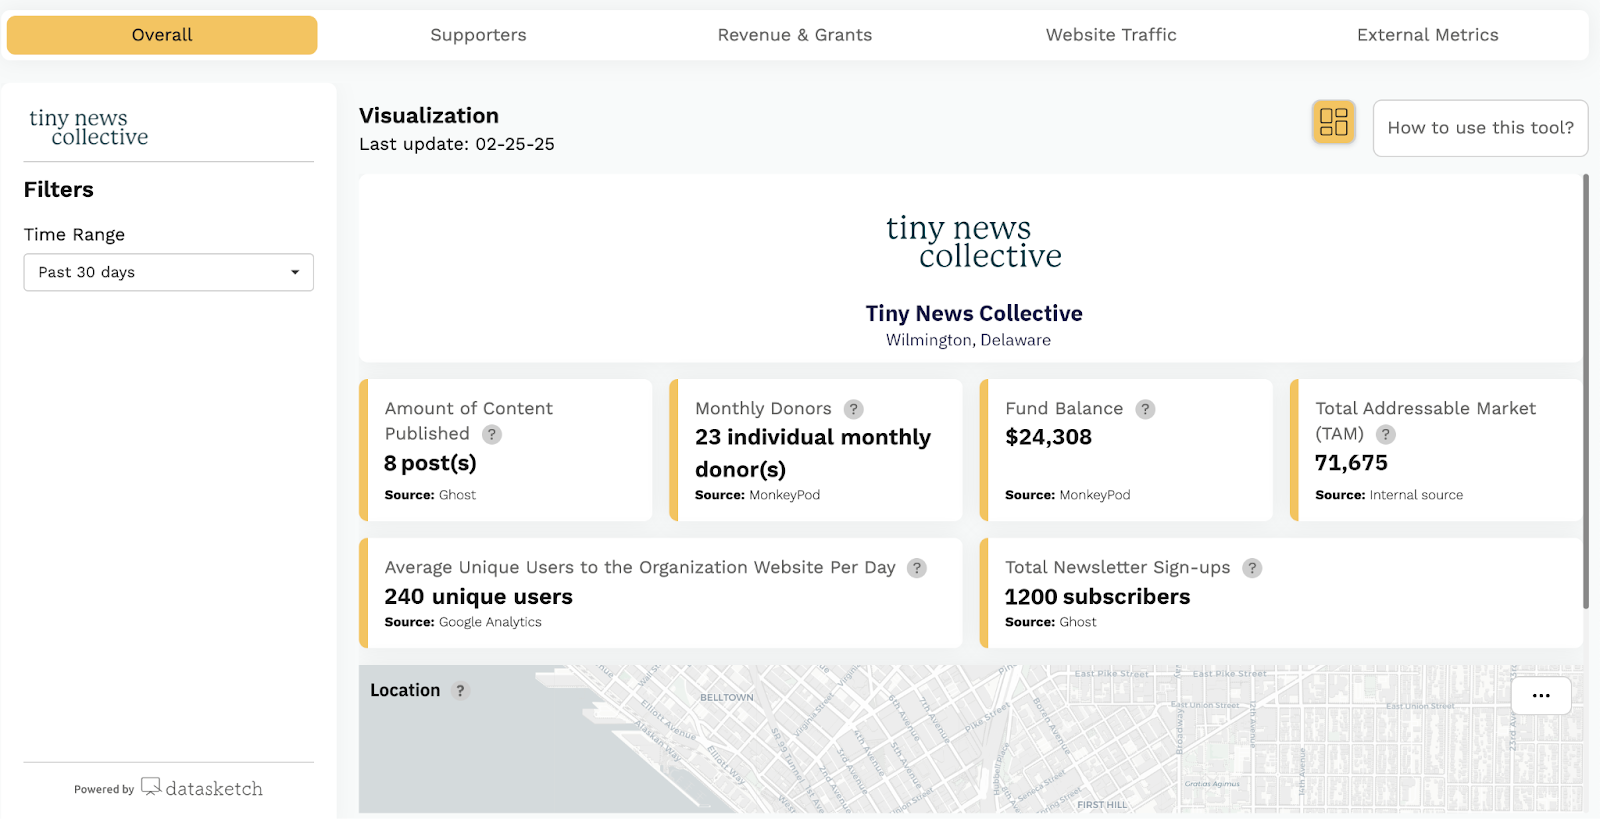The width and height of the screenshot is (1600, 819).
Task: Show help for the Location map
Action: click(460, 691)
